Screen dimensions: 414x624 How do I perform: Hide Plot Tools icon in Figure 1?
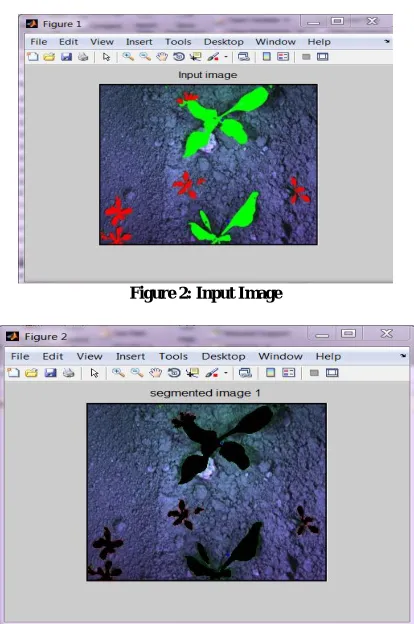(x=306, y=57)
